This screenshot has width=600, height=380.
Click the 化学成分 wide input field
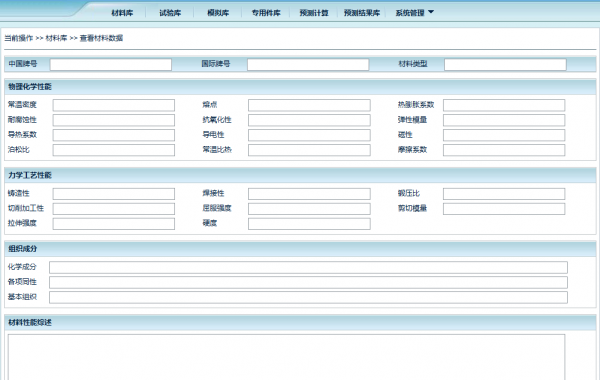click(x=308, y=267)
